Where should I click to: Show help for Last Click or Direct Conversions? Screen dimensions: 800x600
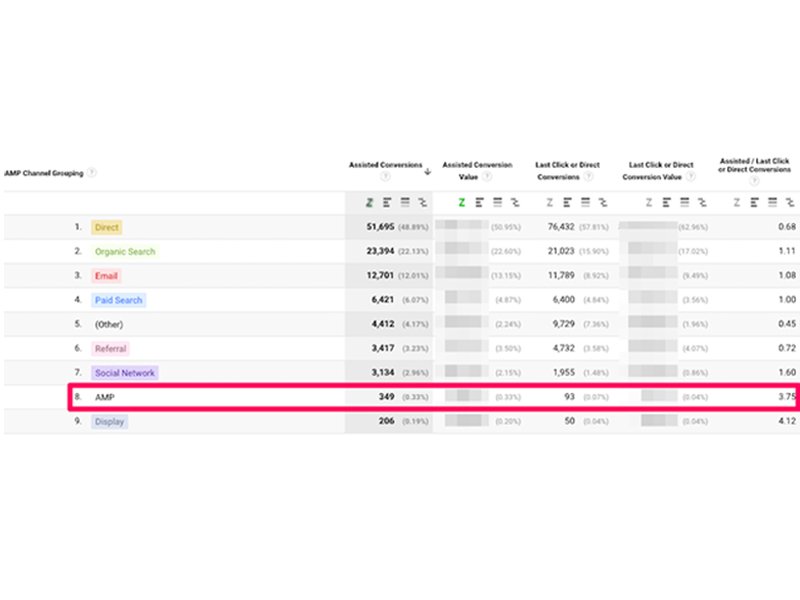pos(586,177)
